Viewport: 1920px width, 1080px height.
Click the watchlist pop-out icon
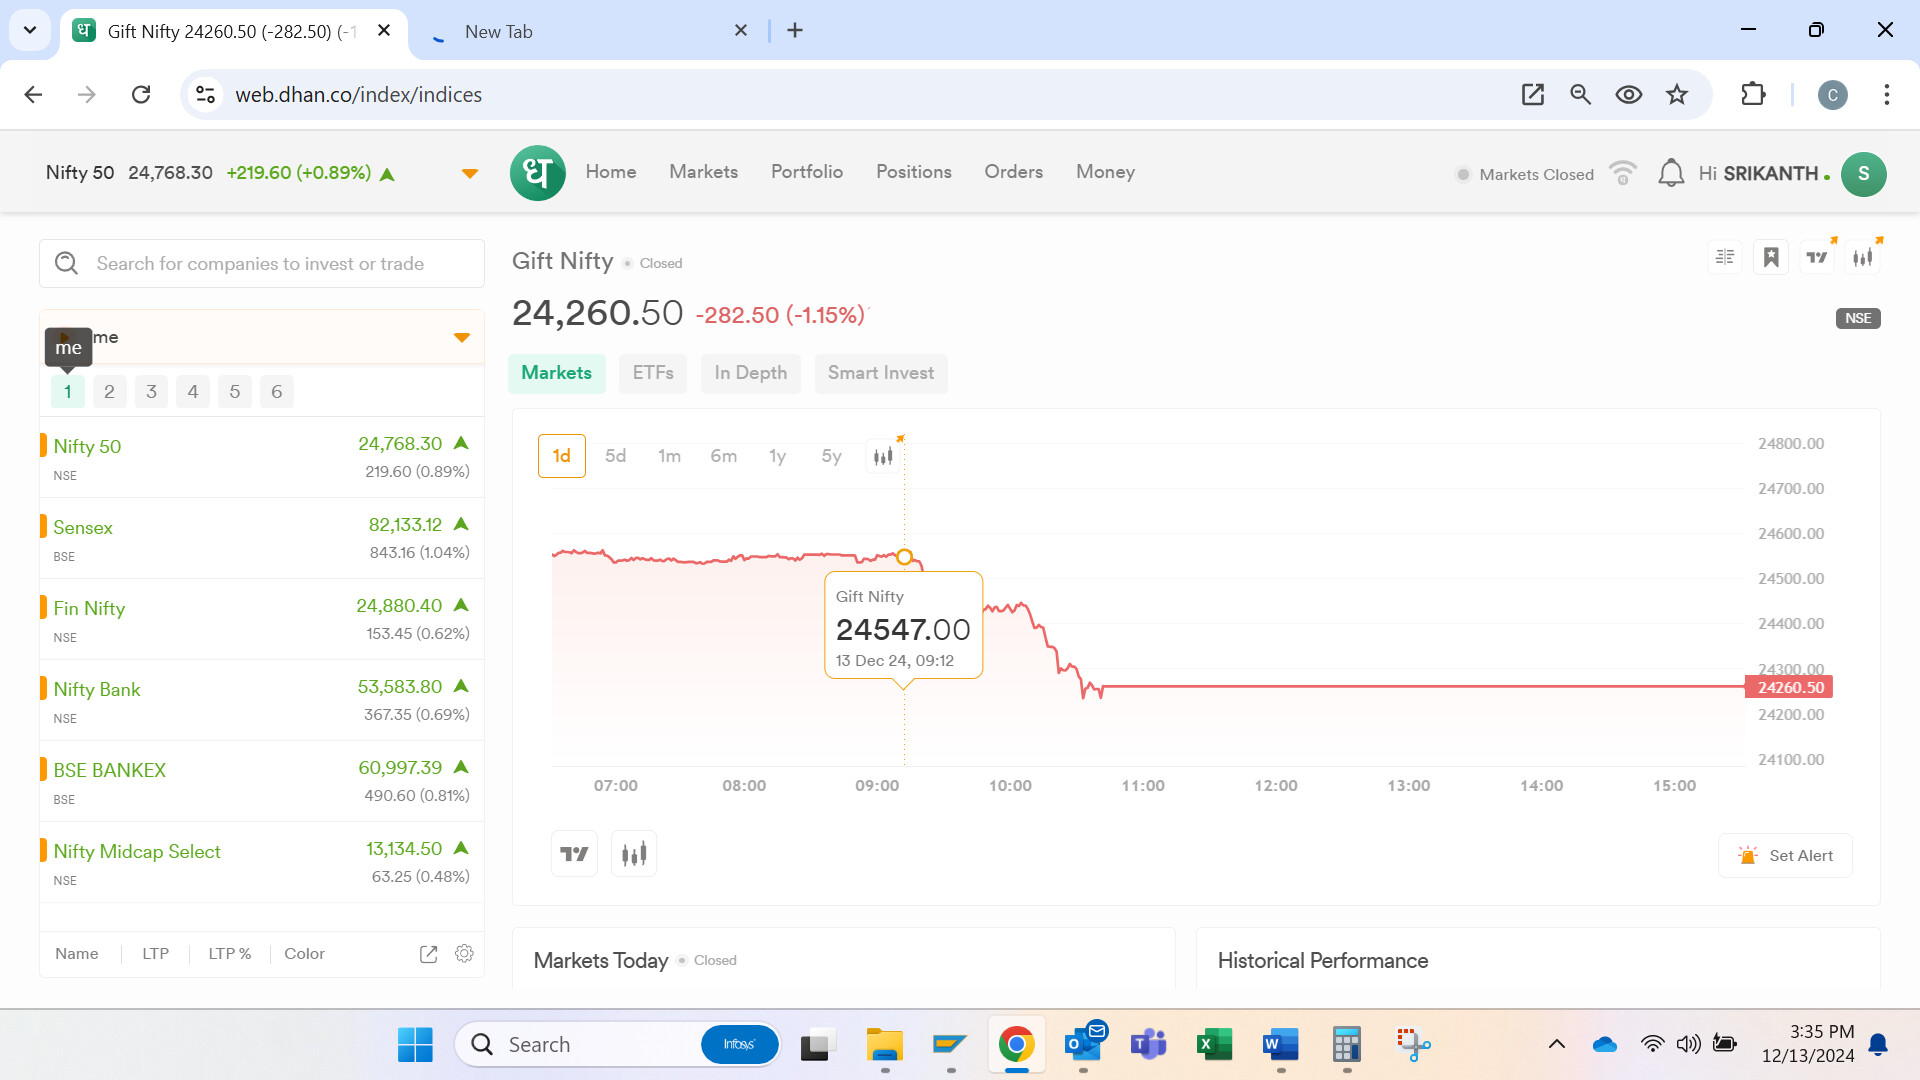428,954
